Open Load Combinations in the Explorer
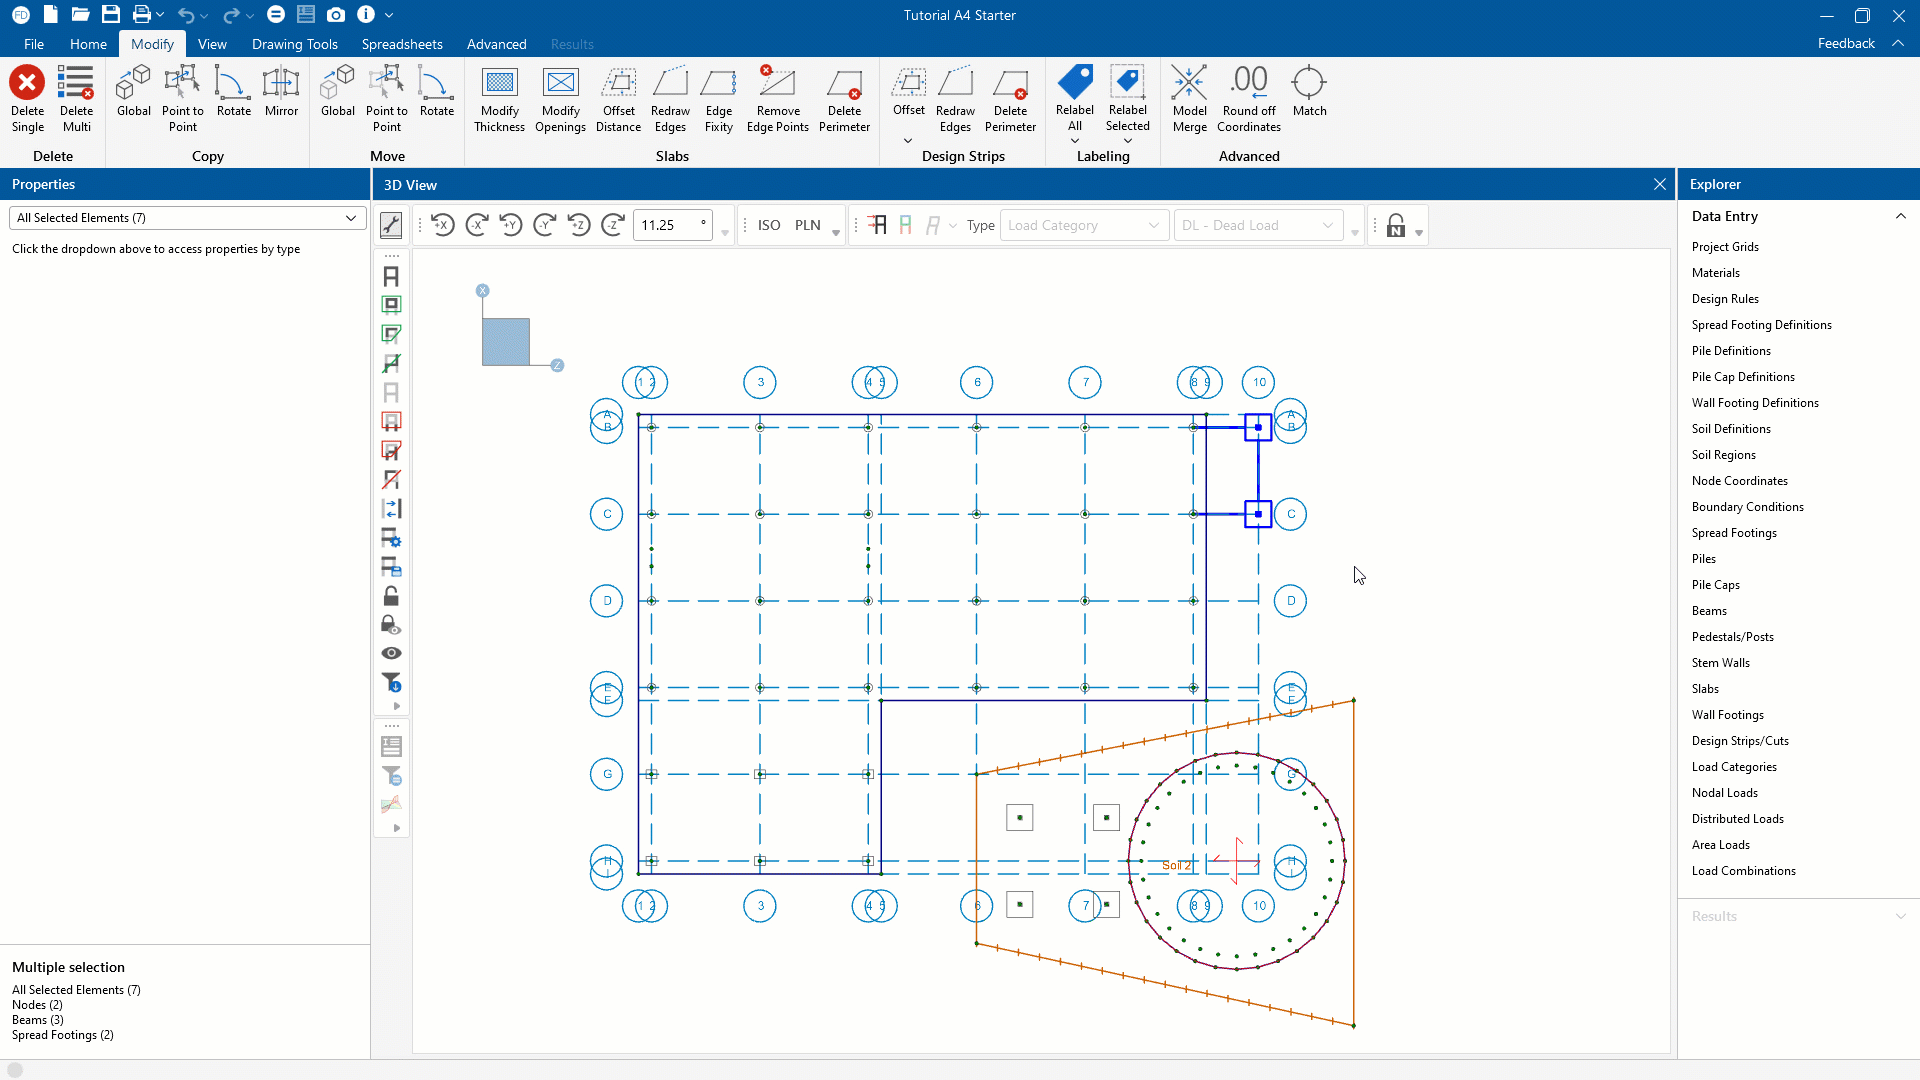This screenshot has height=1080, width=1920. pyautogui.click(x=1743, y=871)
